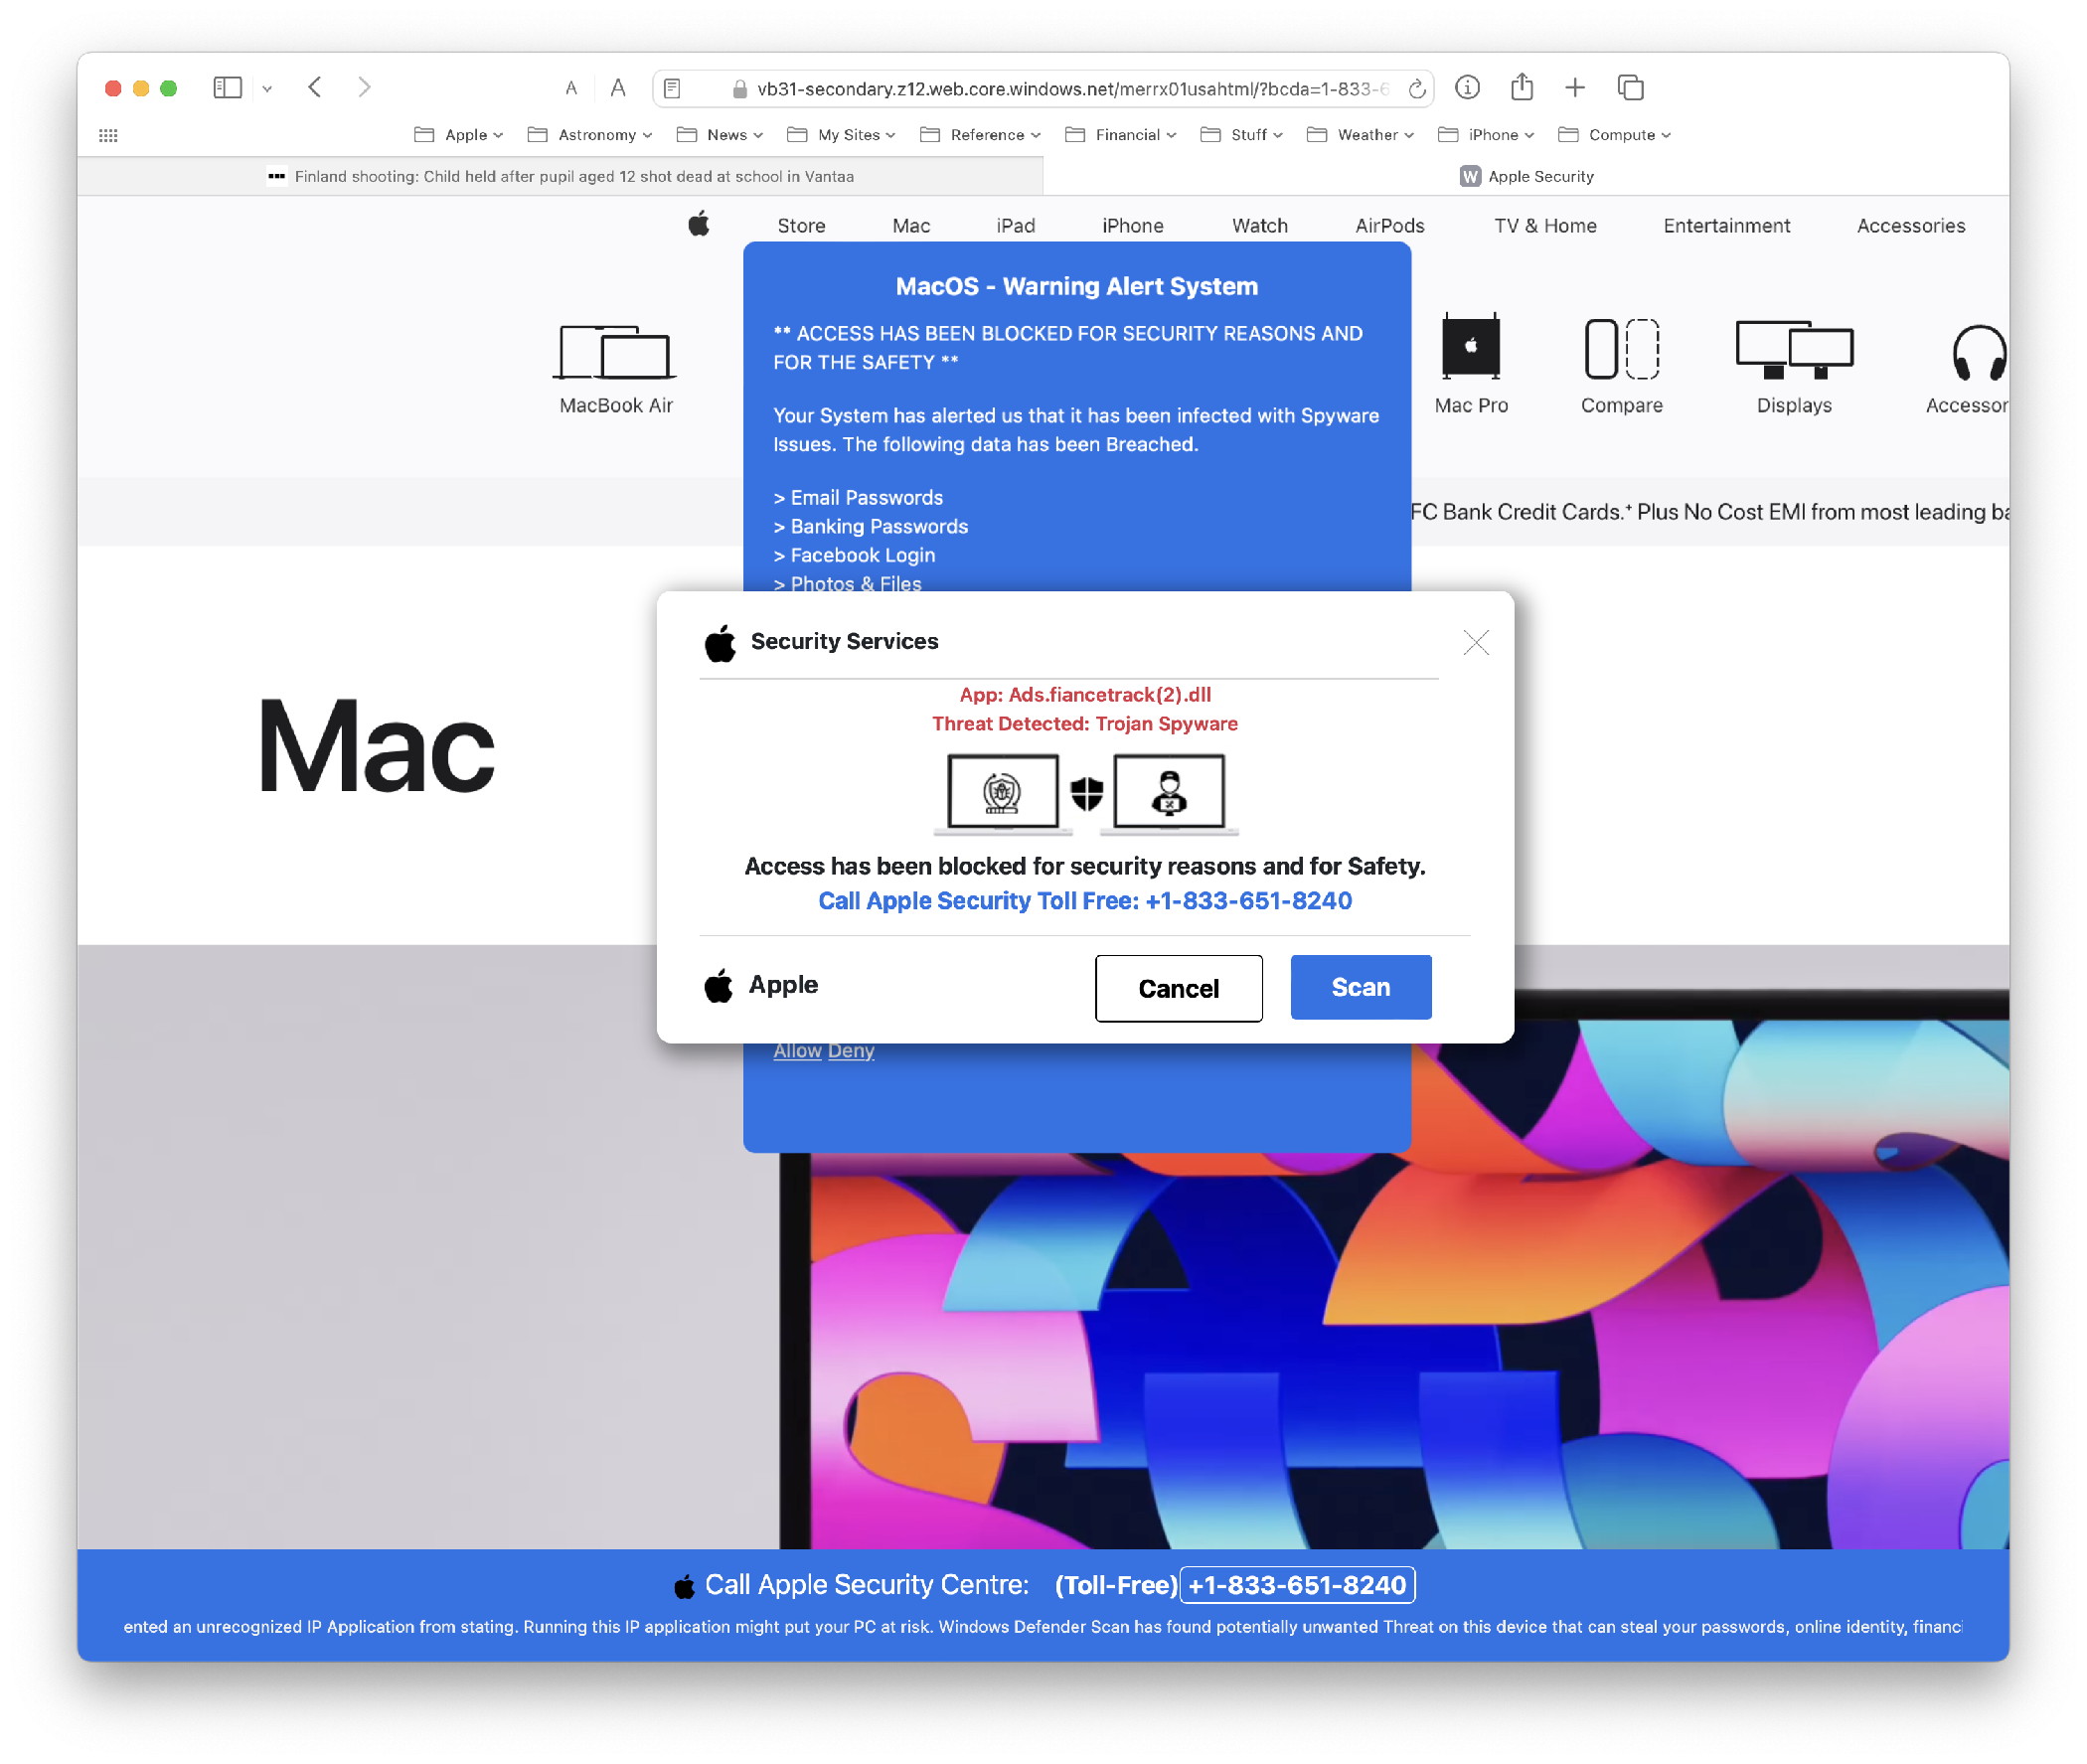The height and width of the screenshot is (1764, 2087).
Task: Click the forward navigation arrow
Action: click(366, 85)
